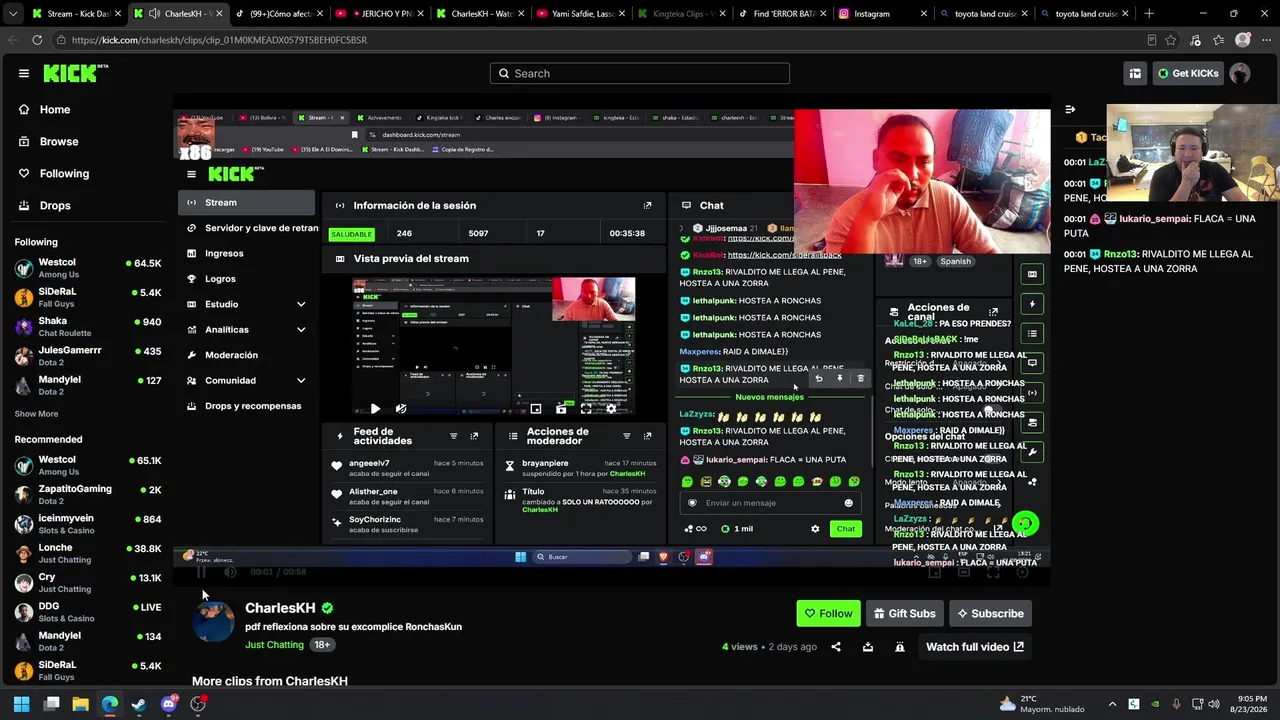Open recommended channel iceinmyvein
The image size is (1280, 720).
coord(87,524)
